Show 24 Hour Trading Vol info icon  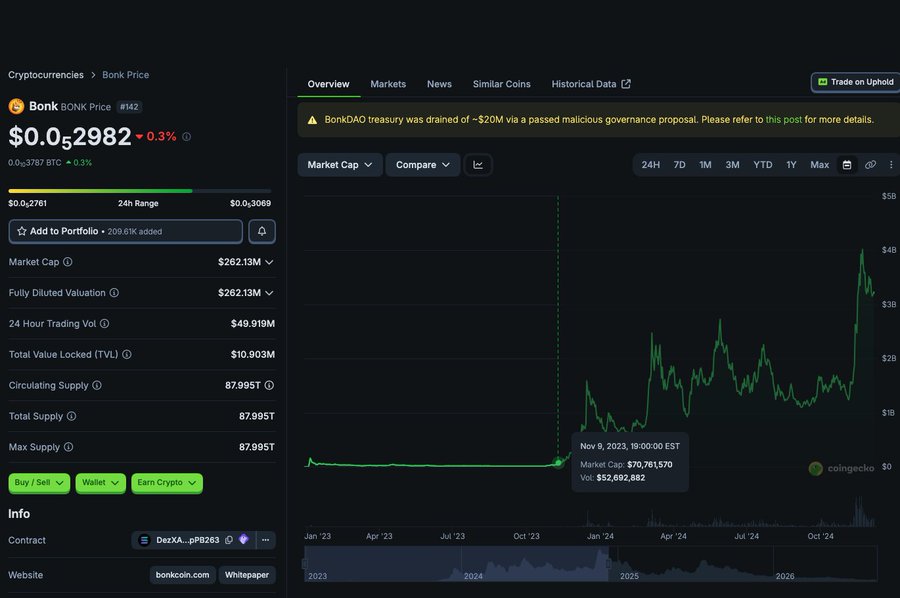click(x=104, y=324)
